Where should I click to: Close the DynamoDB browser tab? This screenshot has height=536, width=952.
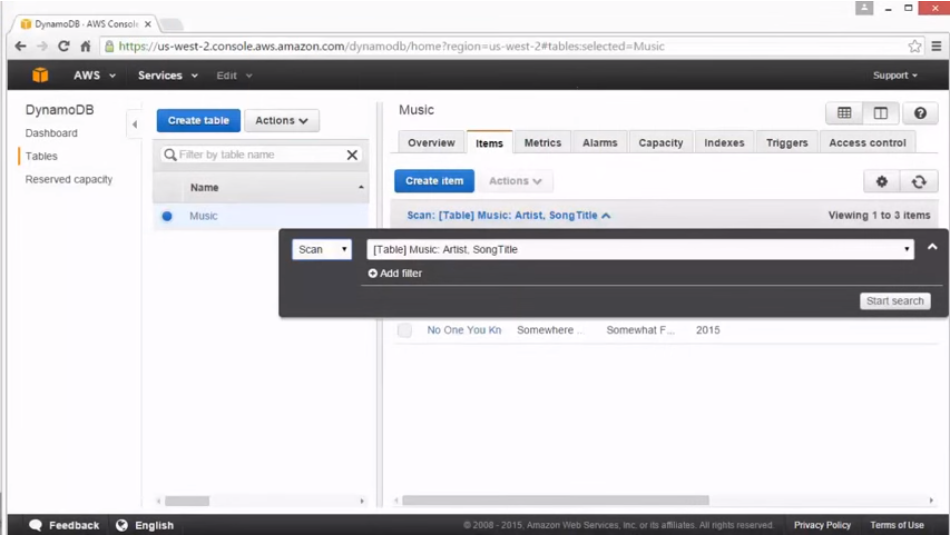pos(148,24)
